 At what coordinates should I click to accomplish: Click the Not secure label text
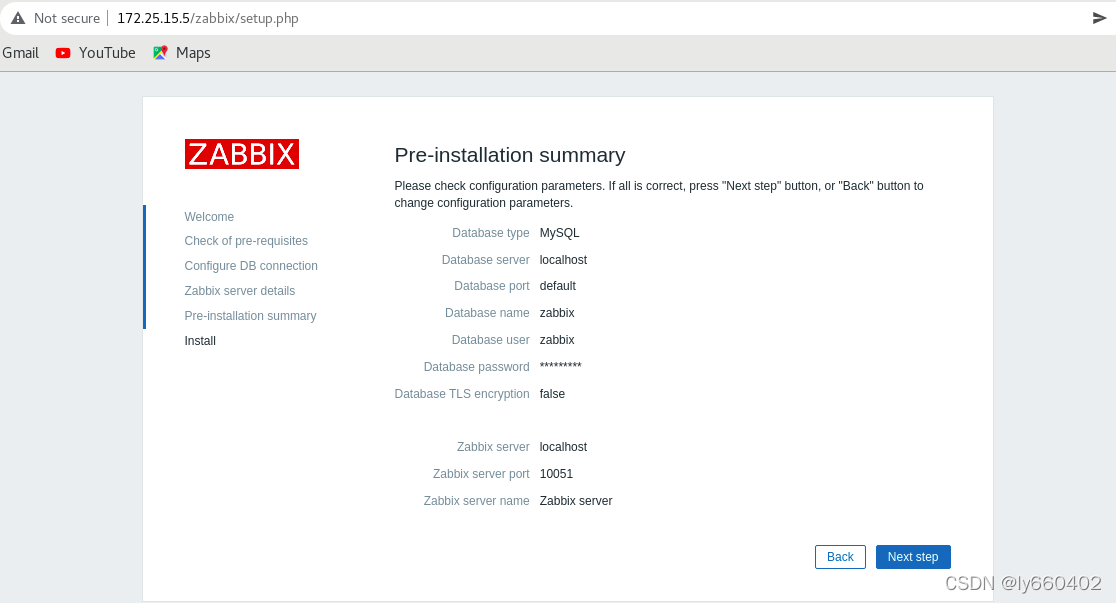click(x=67, y=19)
